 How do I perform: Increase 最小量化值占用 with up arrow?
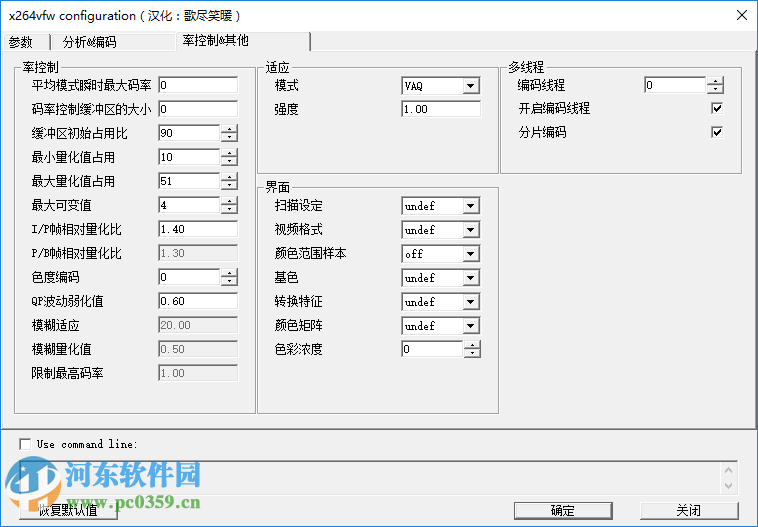coord(229,153)
